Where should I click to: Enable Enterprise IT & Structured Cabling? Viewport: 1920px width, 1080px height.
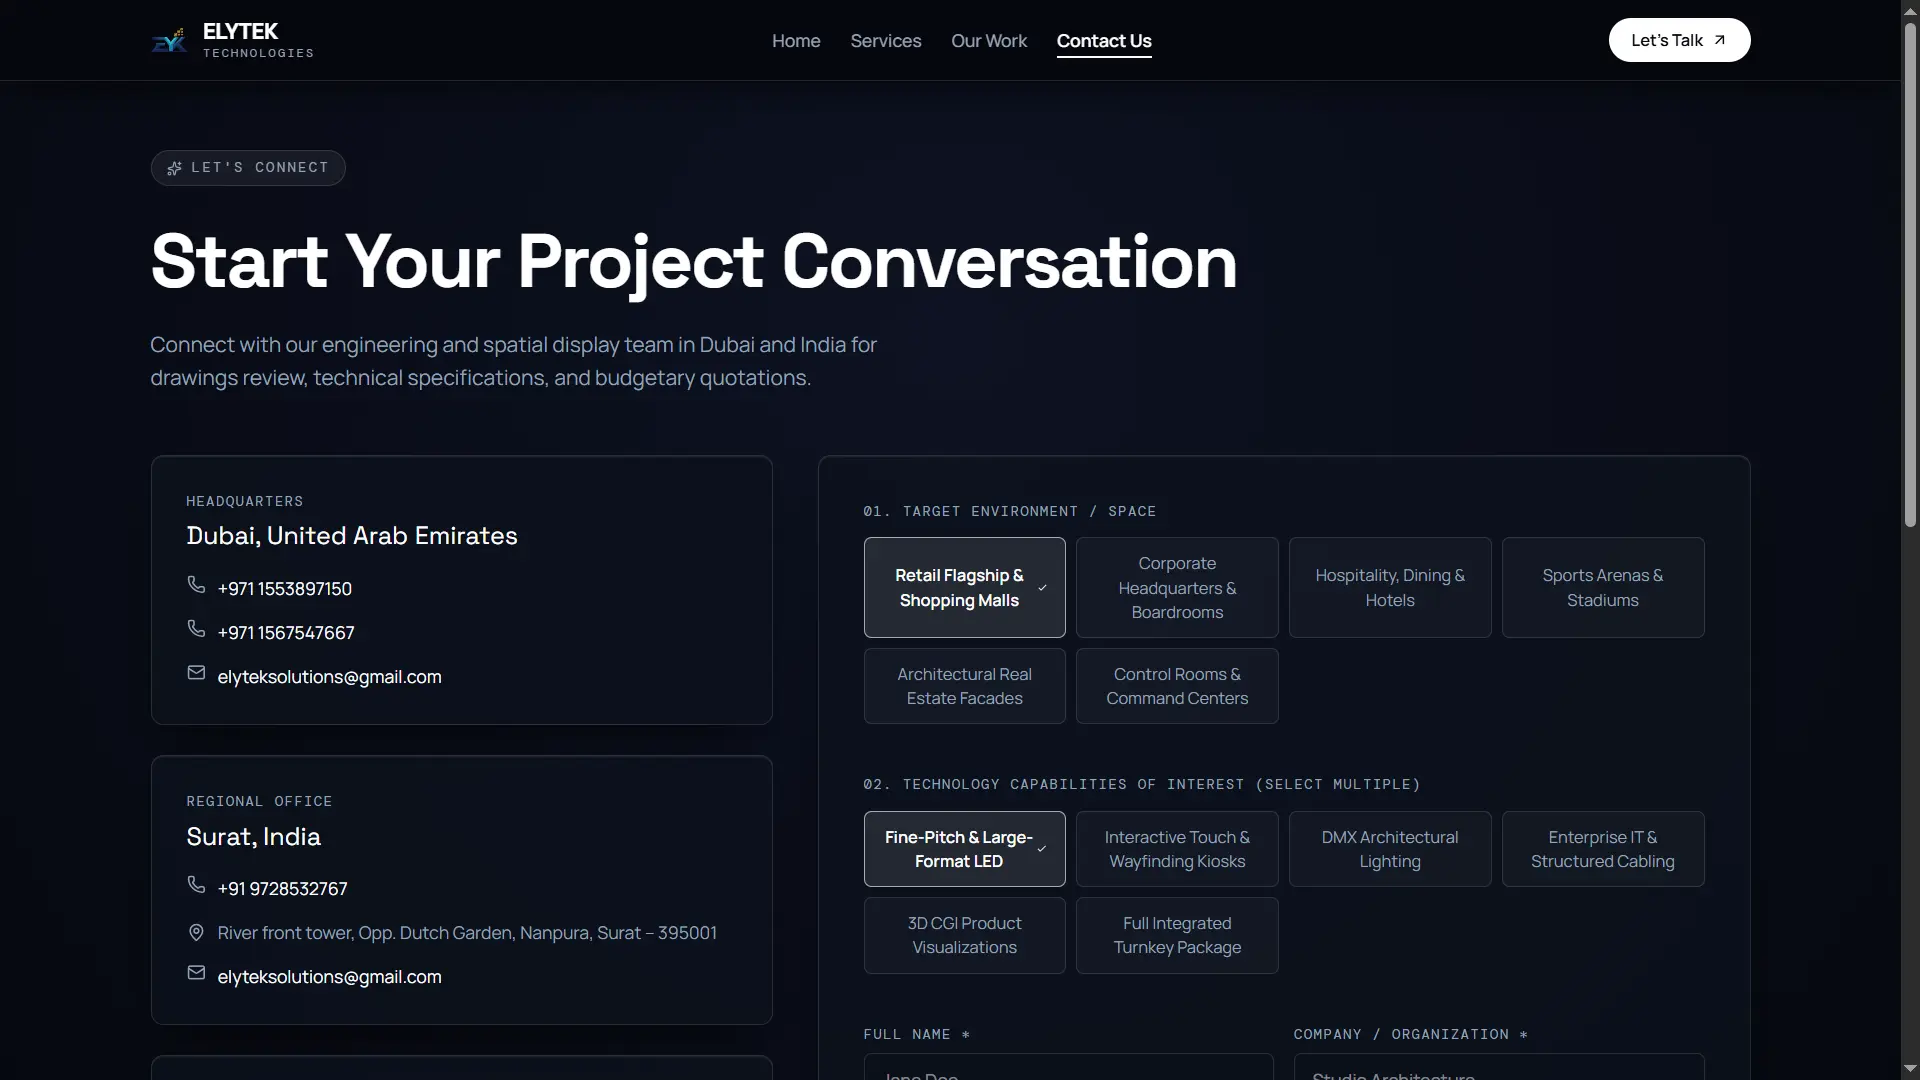tap(1603, 849)
